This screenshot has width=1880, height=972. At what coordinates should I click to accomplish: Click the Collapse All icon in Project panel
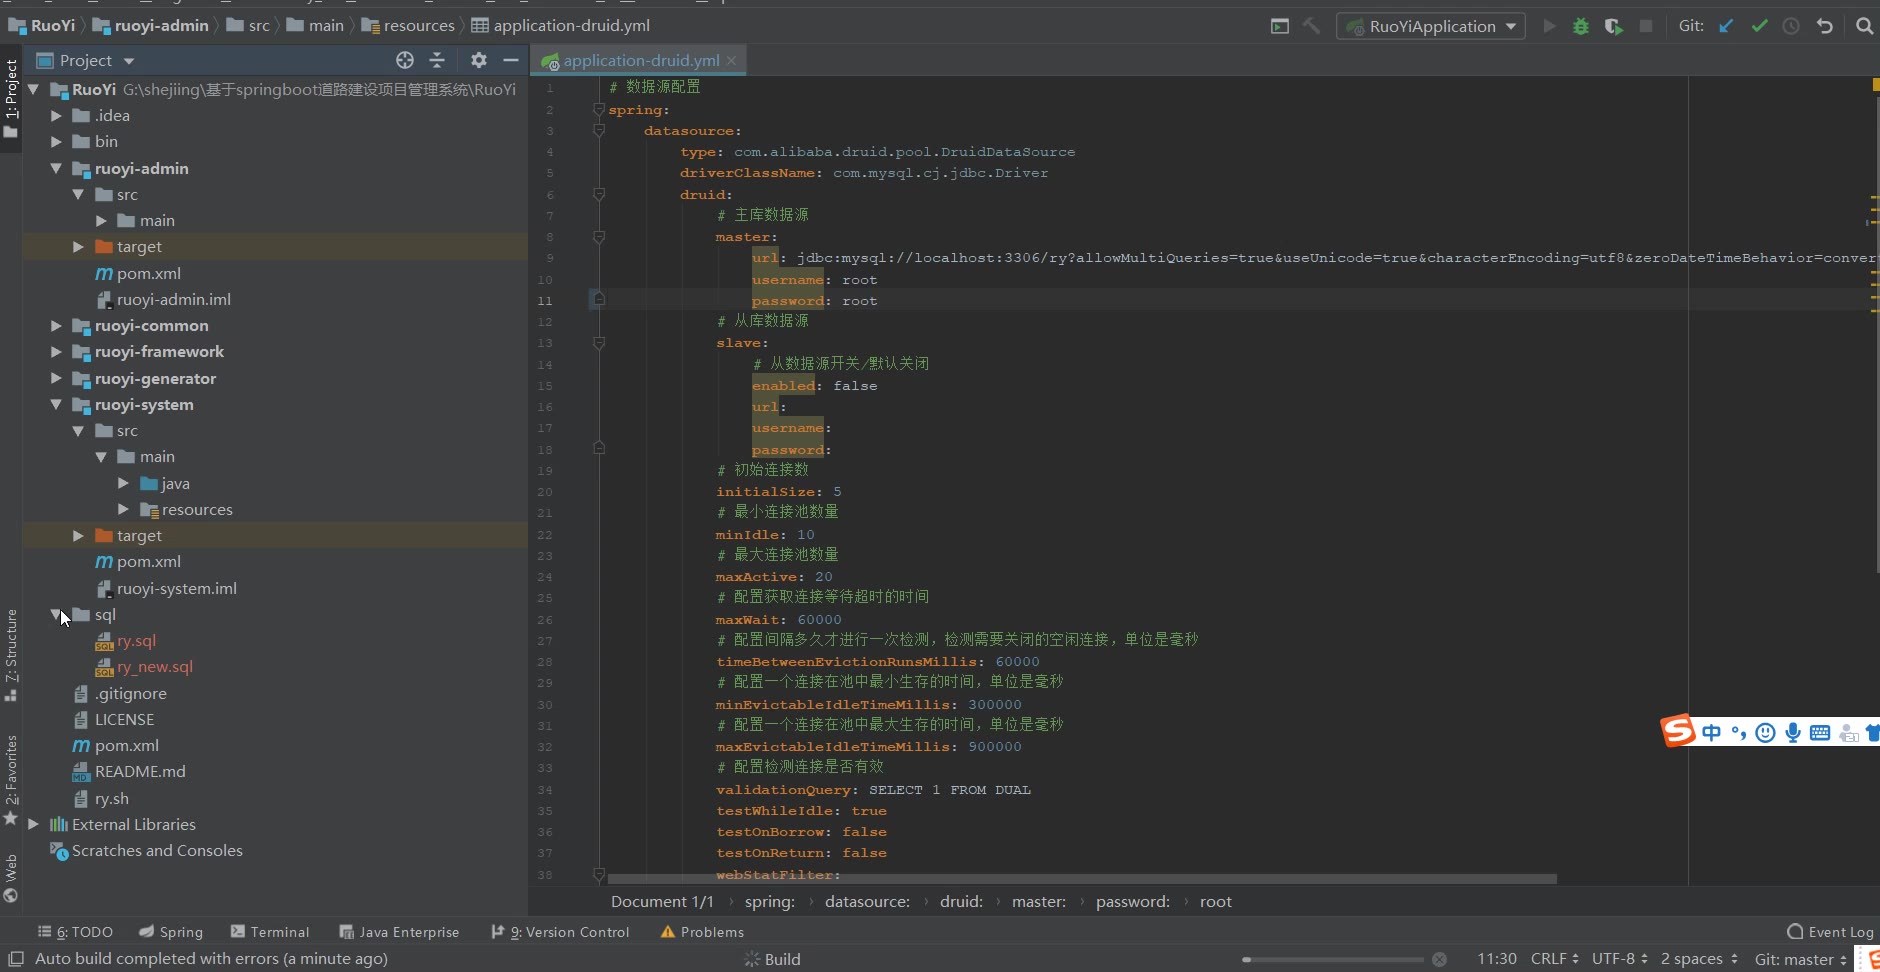pos(437,60)
